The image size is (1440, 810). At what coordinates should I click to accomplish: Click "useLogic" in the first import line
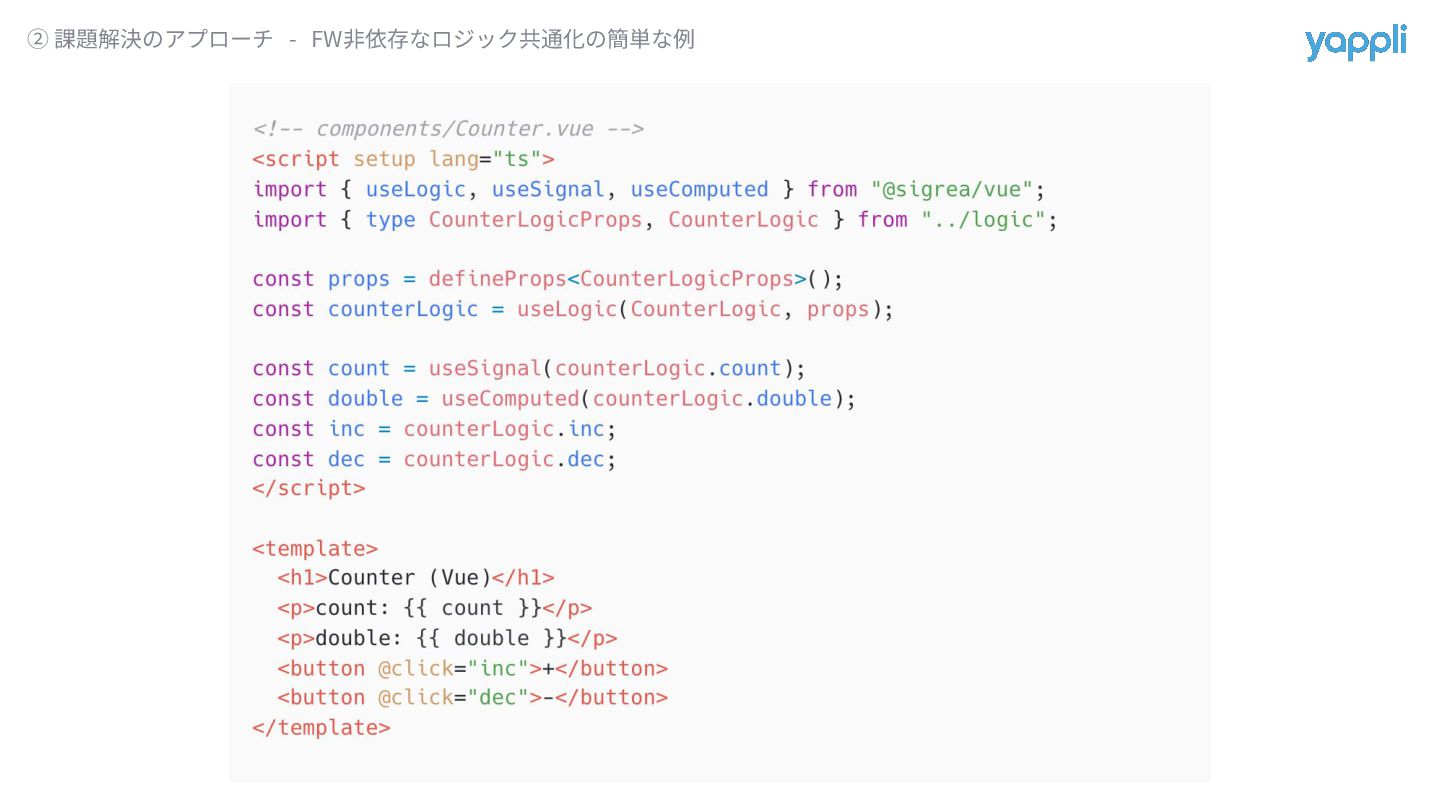click(416, 189)
